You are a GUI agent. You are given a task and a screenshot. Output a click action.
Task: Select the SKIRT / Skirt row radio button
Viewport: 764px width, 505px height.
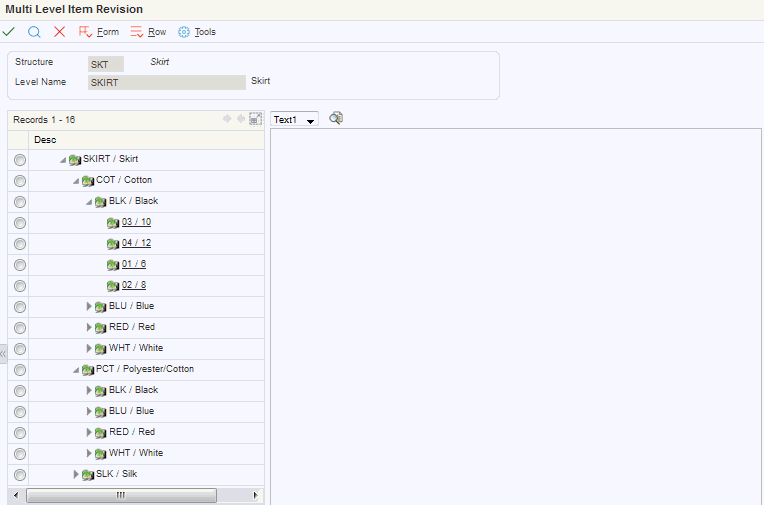[19, 160]
